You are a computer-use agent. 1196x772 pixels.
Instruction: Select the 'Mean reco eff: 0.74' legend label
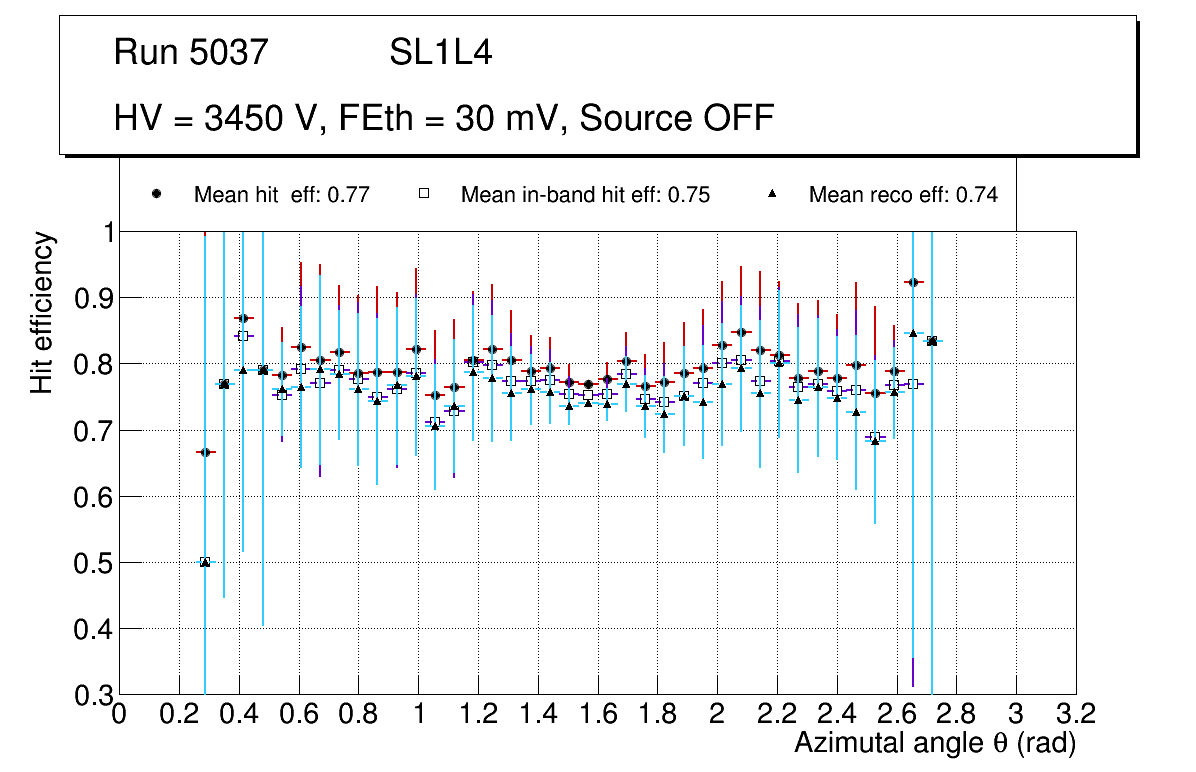point(903,195)
